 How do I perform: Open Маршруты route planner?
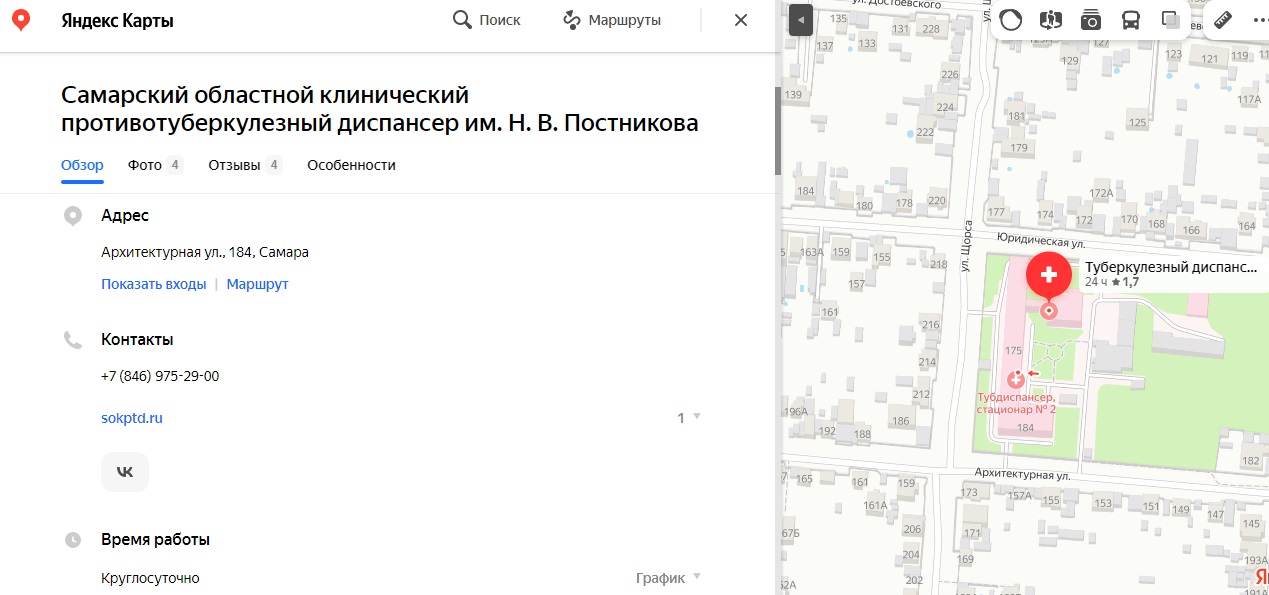(612, 20)
